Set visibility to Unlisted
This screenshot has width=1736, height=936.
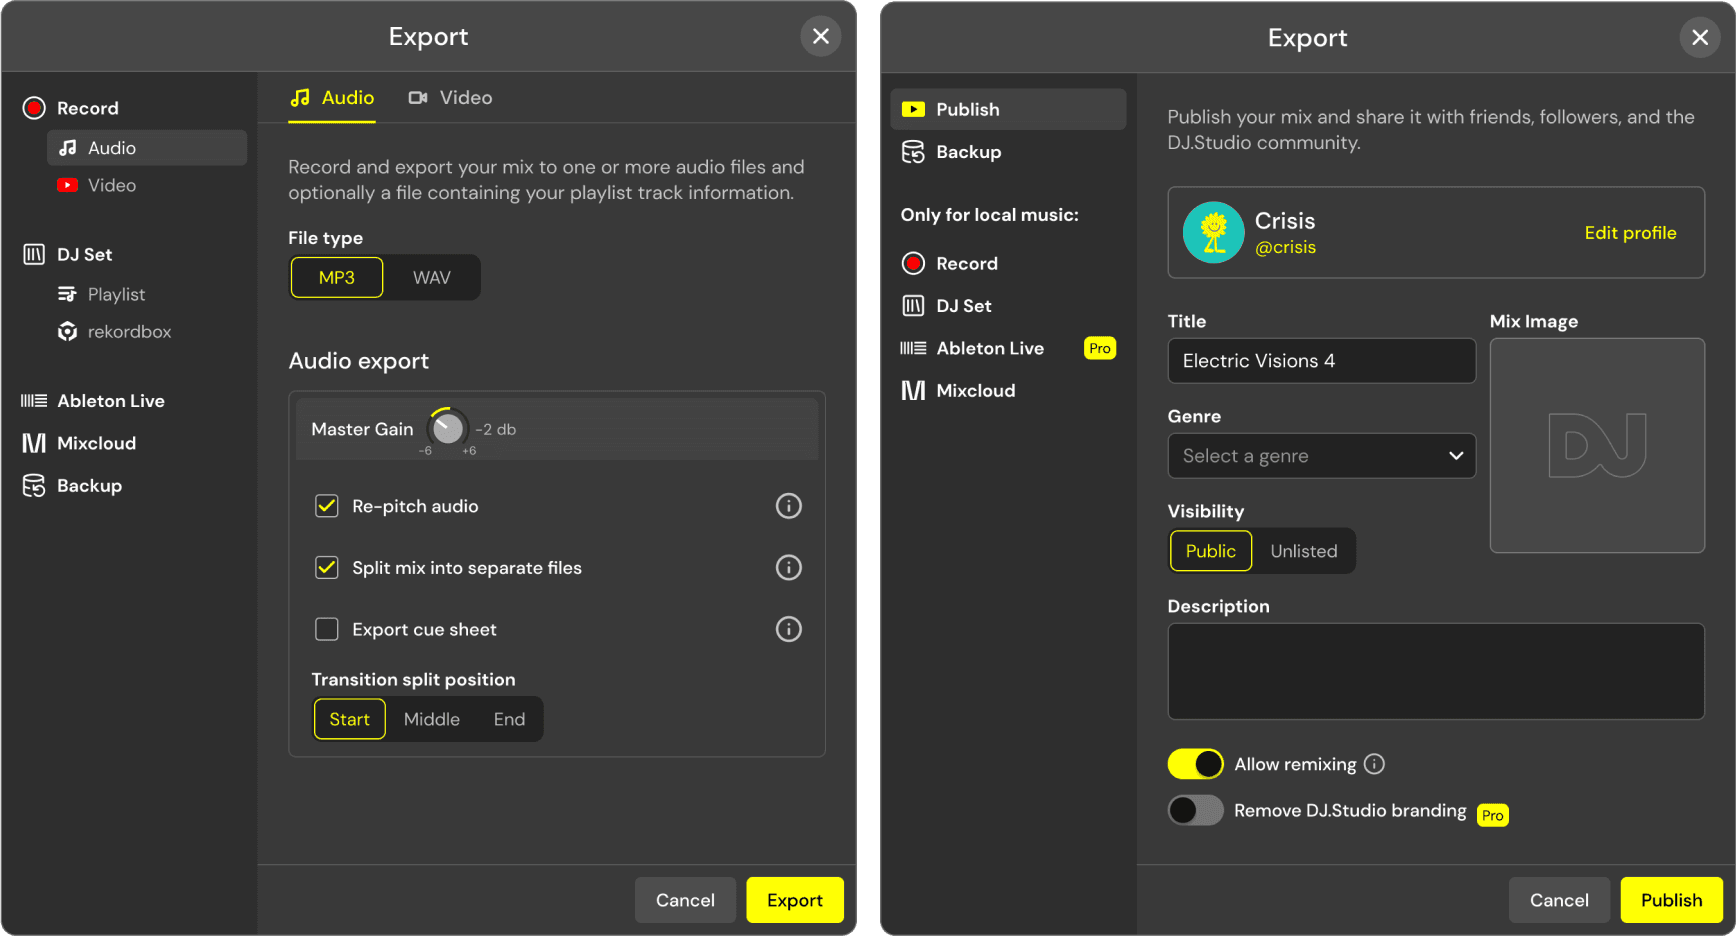click(1304, 551)
